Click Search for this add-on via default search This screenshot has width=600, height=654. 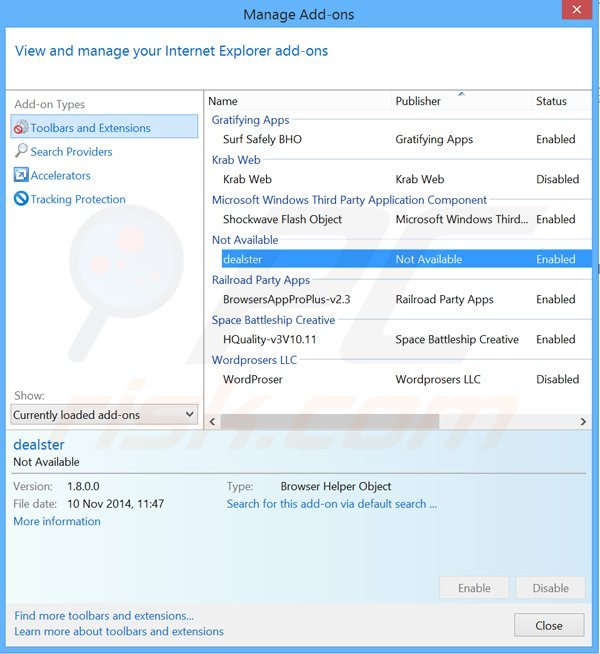coord(331,504)
